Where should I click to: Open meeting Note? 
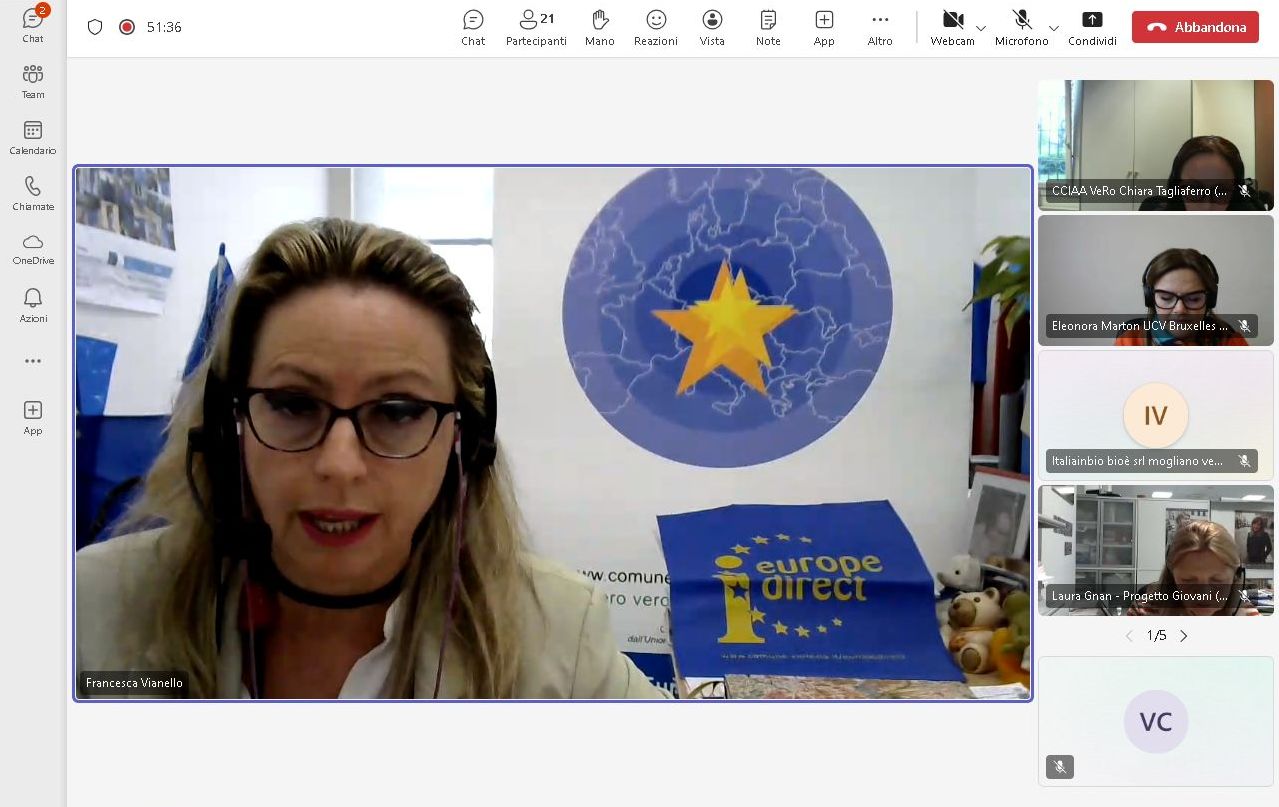768,28
